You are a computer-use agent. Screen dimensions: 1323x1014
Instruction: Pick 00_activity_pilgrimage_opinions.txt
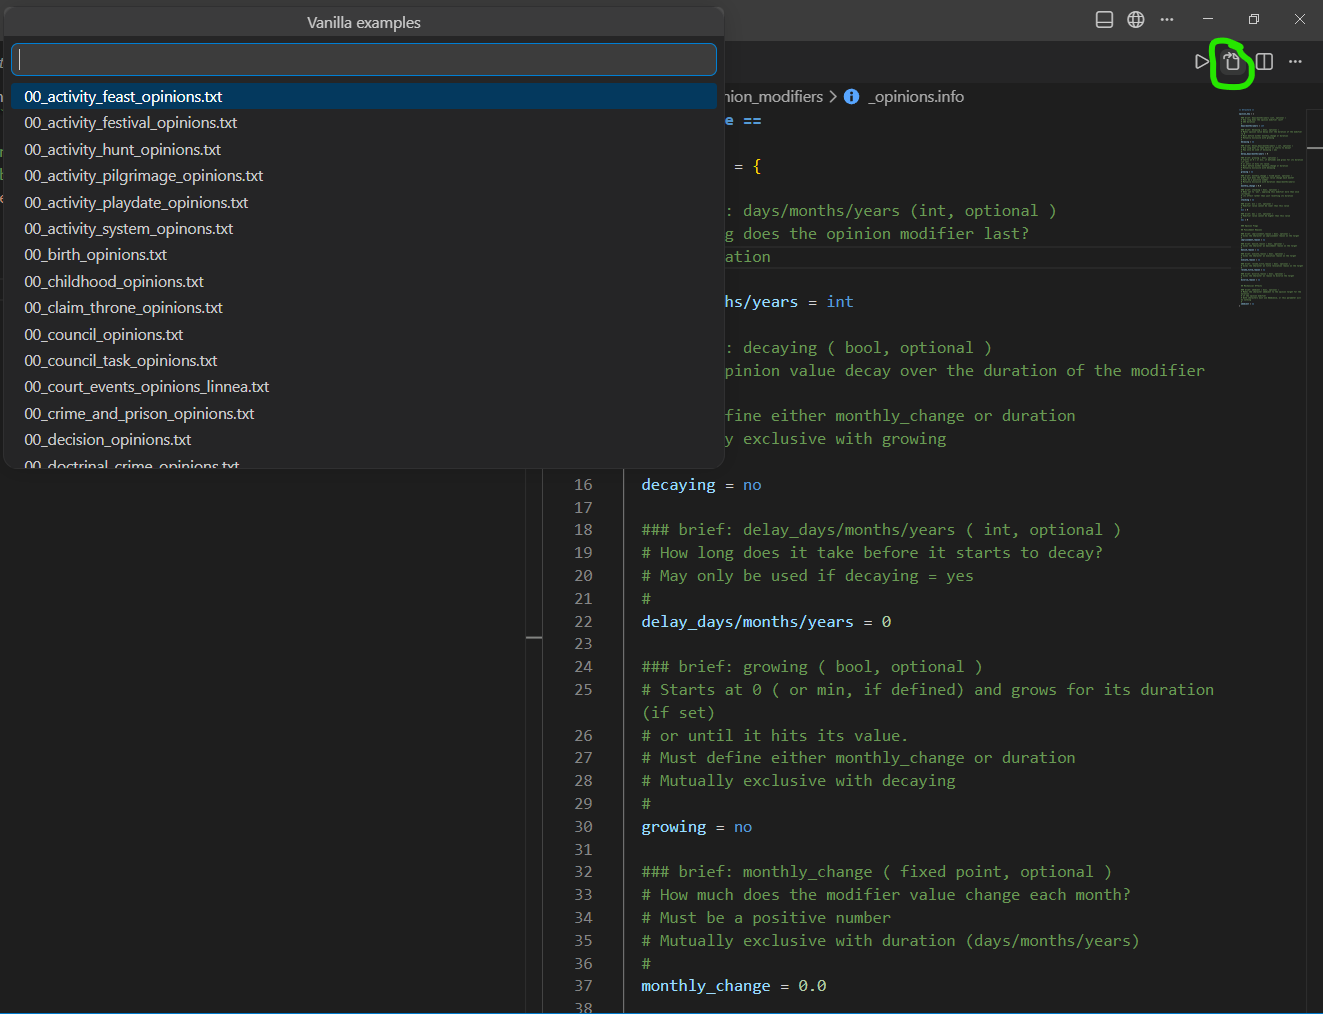[364, 176]
